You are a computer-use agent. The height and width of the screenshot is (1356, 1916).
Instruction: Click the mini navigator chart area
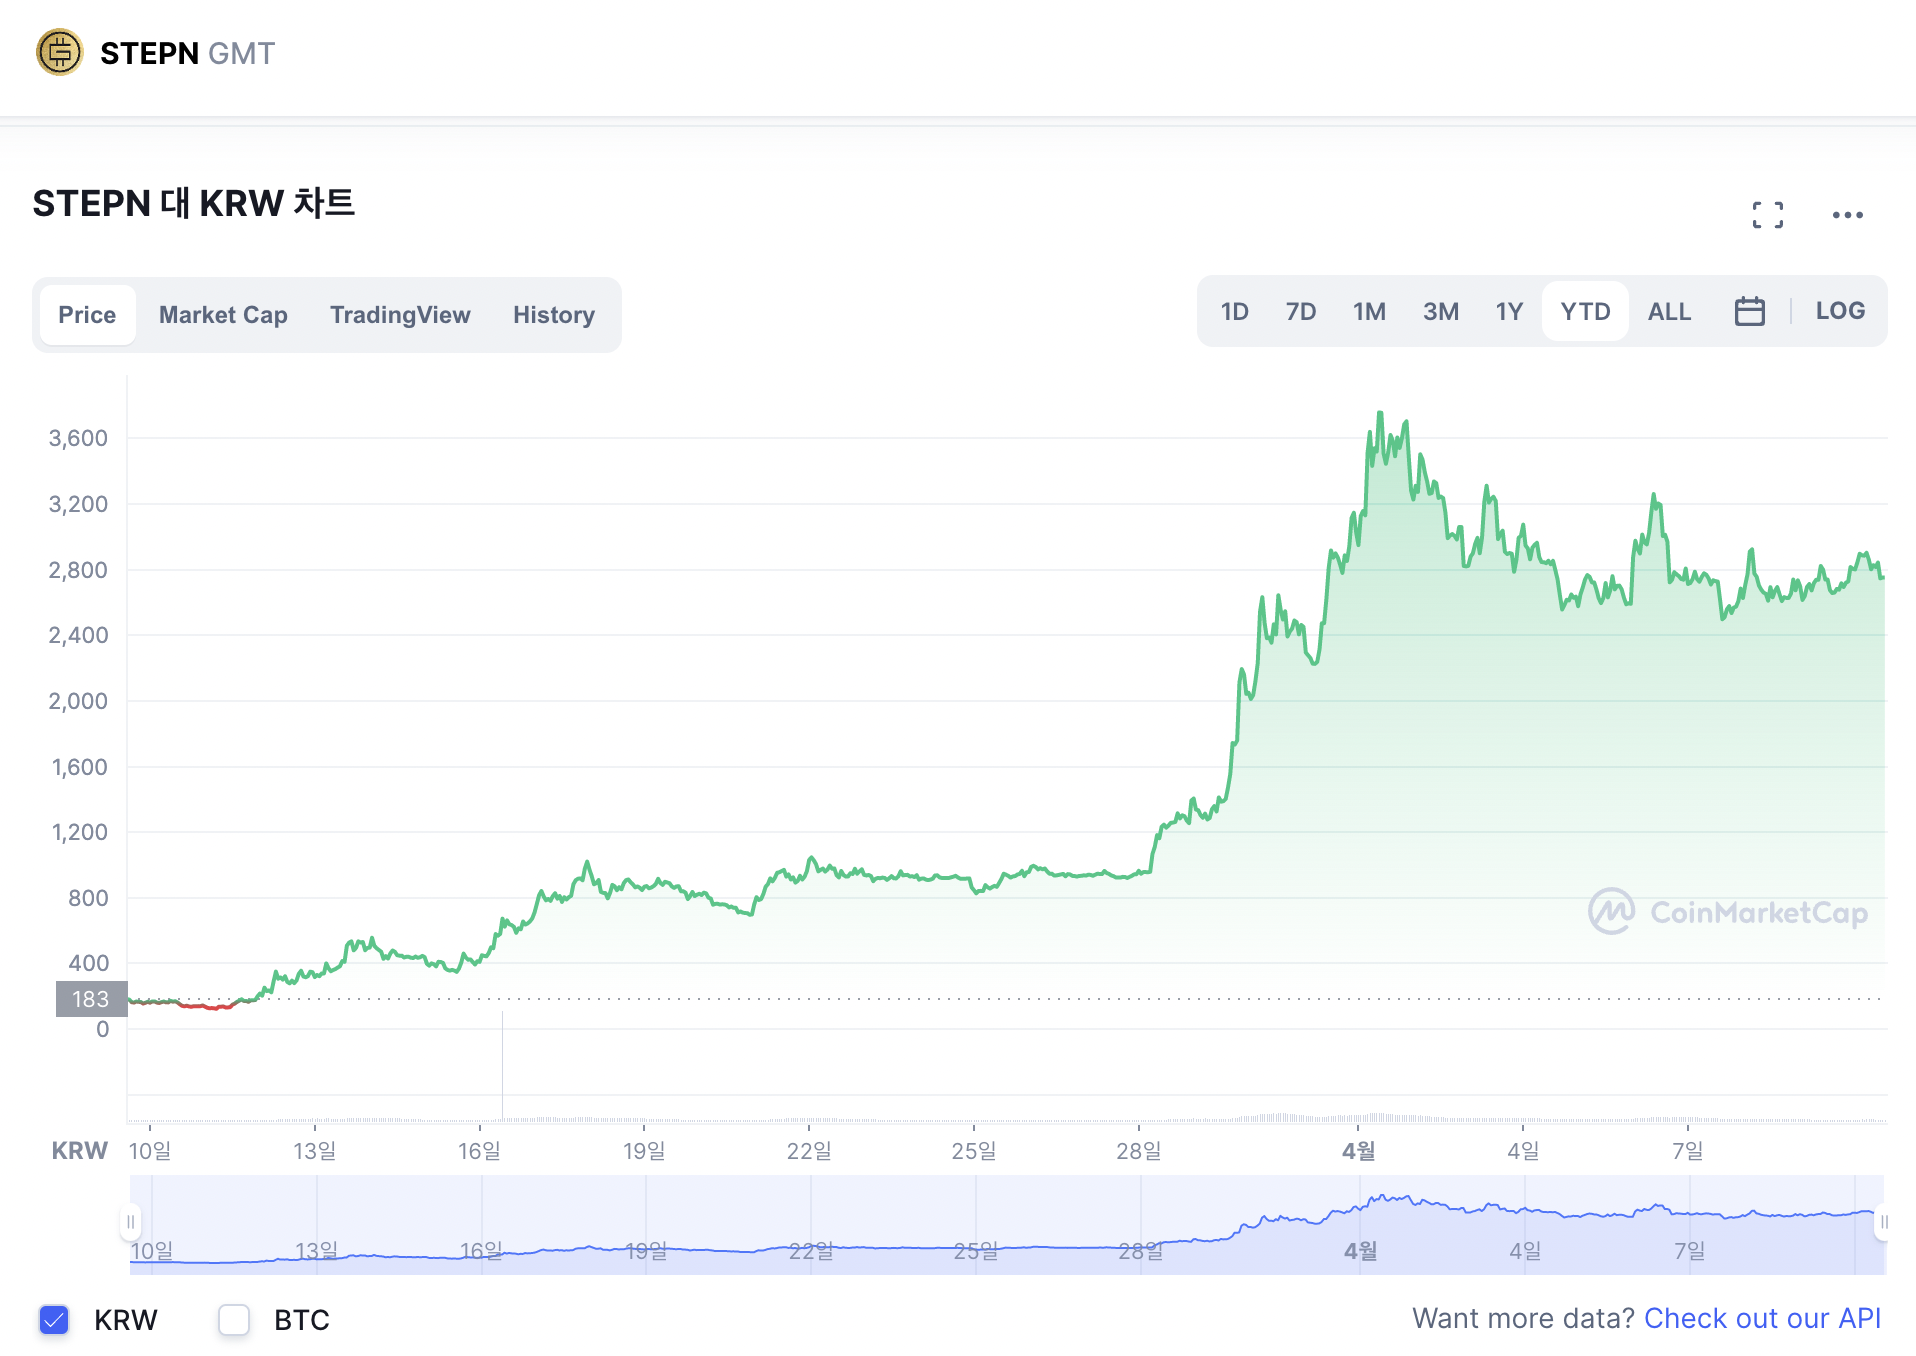(1007, 1225)
